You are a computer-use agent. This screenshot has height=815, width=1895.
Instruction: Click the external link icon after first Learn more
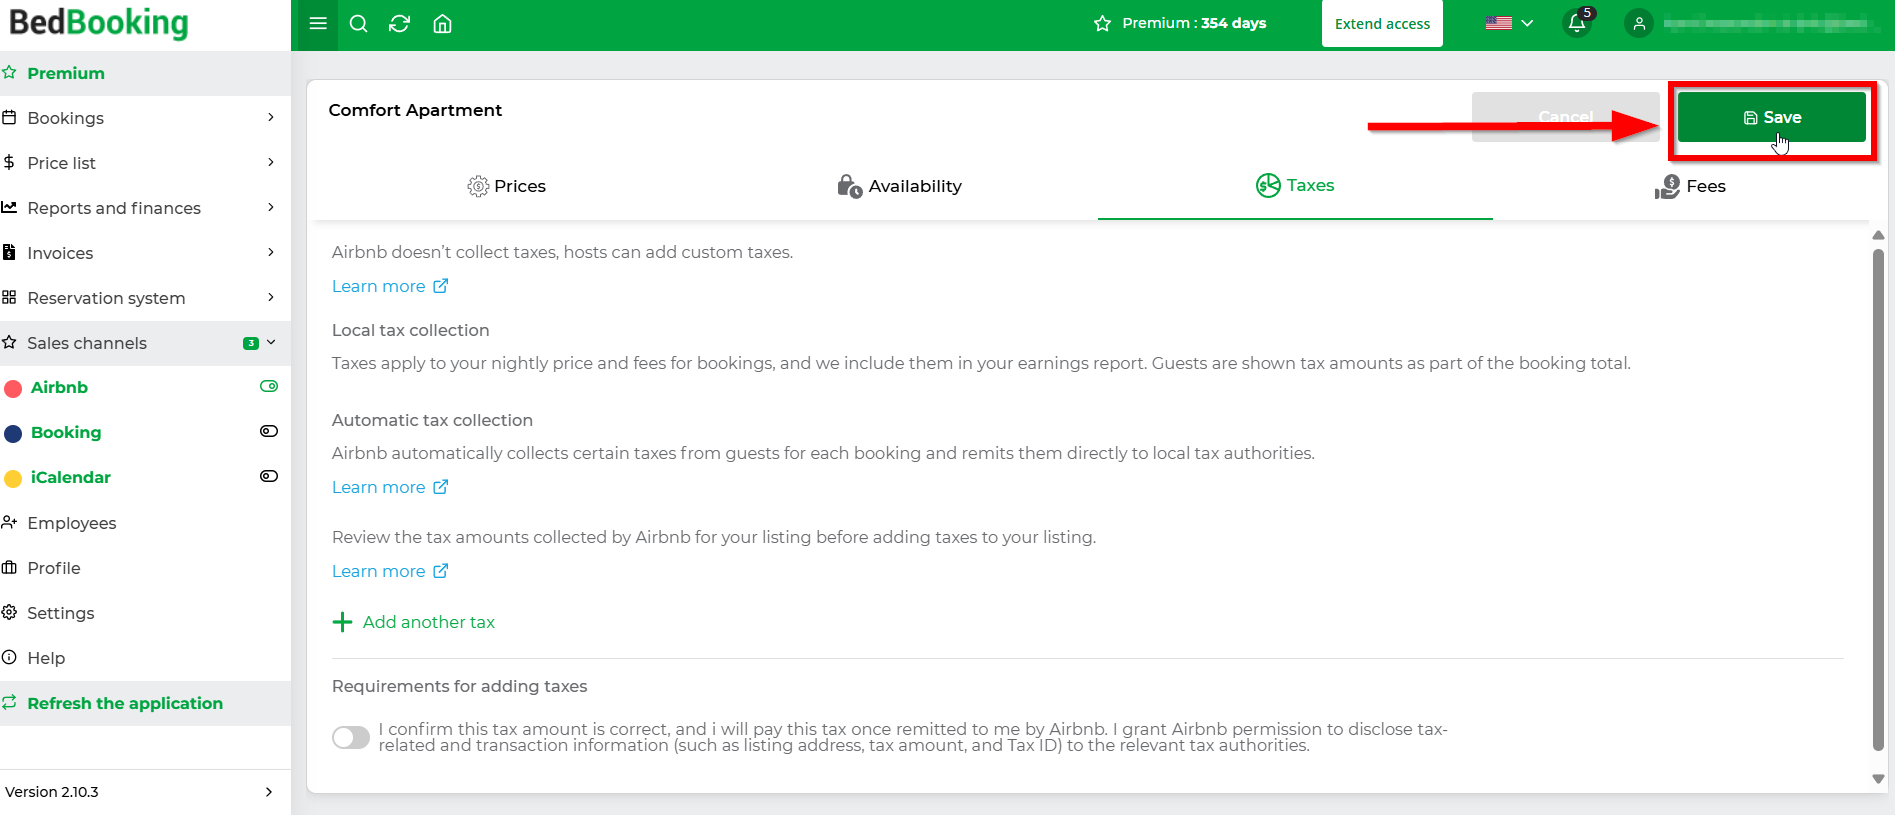(440, 286)
